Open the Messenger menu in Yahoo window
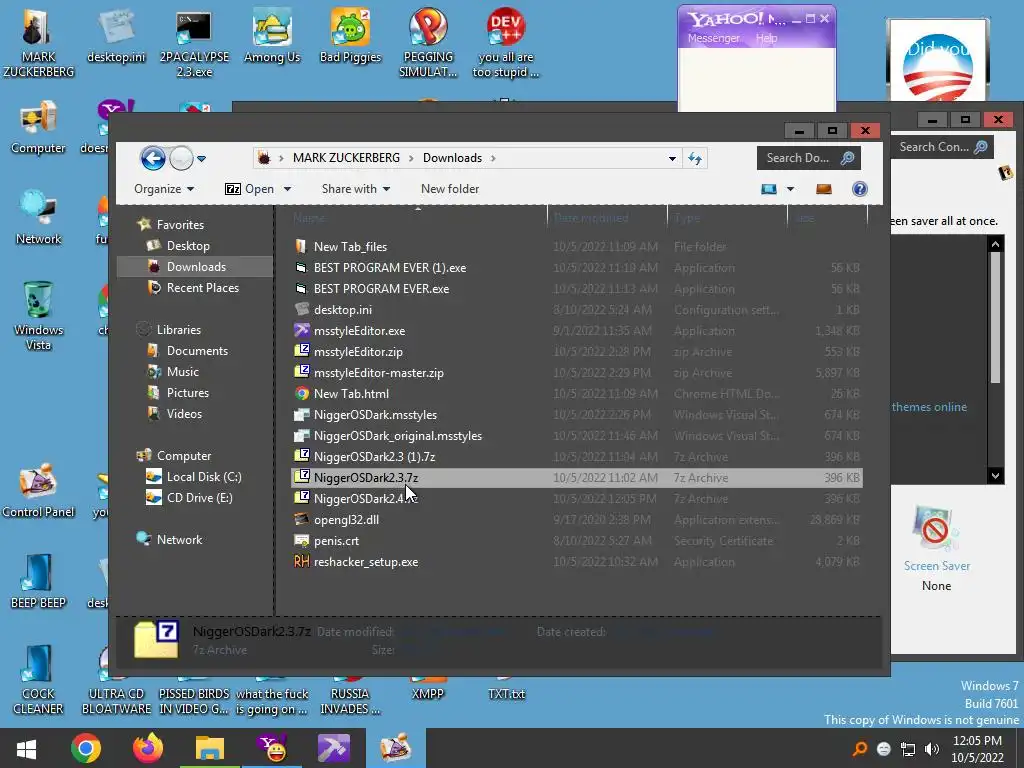Image resolution: width=1024 pixels, height=768 pixels. pos(713,38)
